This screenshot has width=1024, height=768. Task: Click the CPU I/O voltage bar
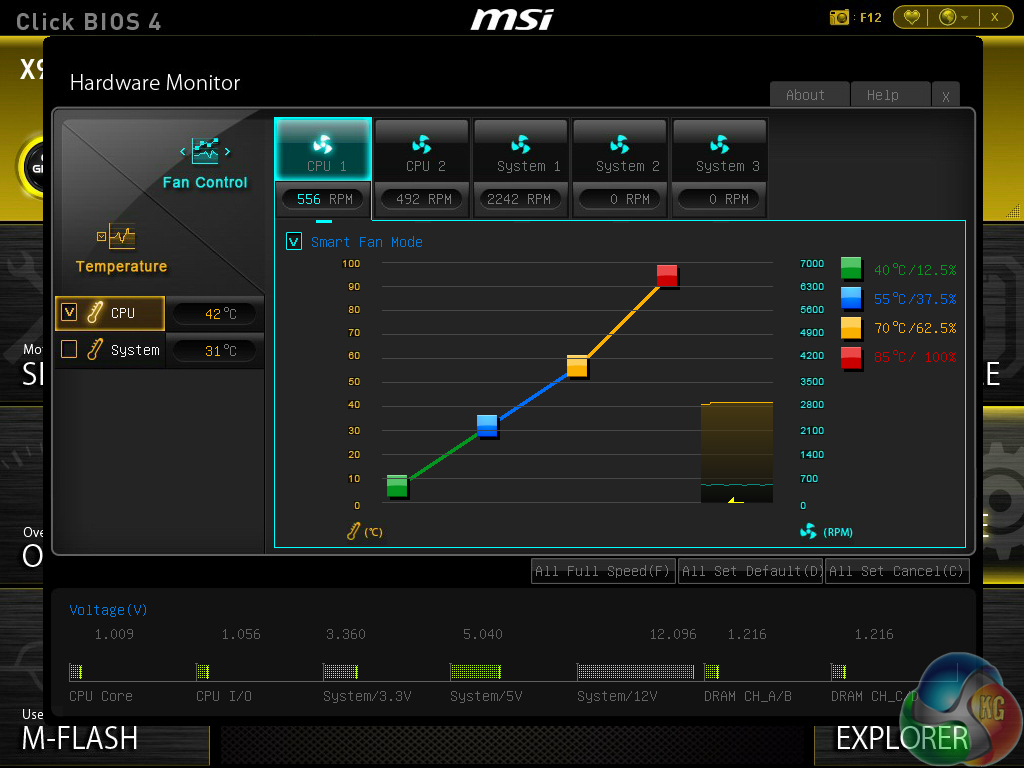tap(202, 671)
